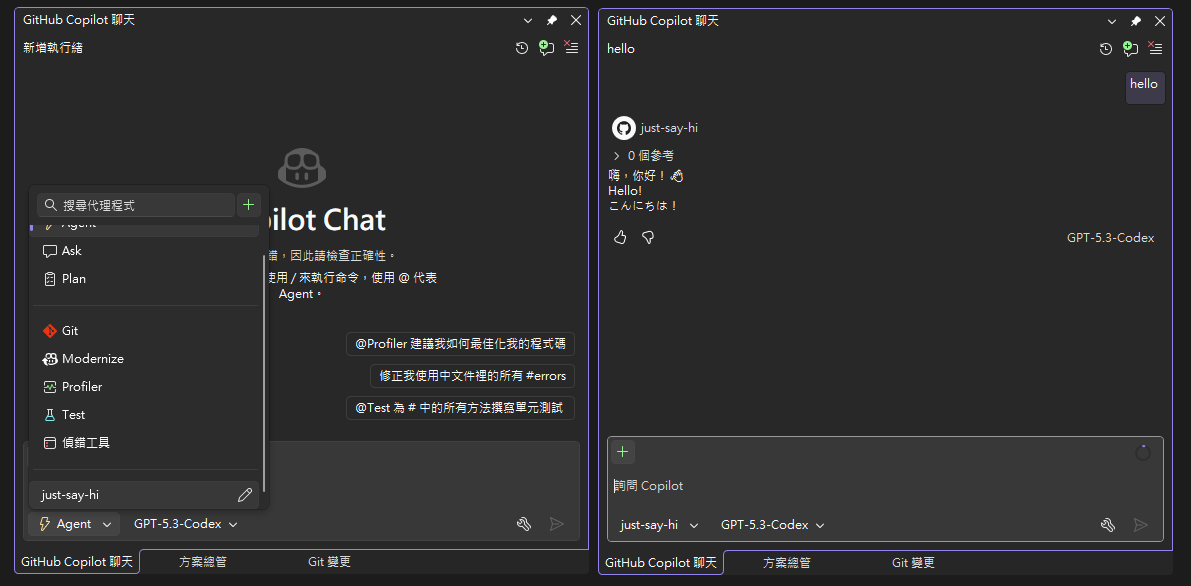This screenshot has height=586, width=1191.
Task: Open chat history in left Copilot panel
Action: [522, 48]
